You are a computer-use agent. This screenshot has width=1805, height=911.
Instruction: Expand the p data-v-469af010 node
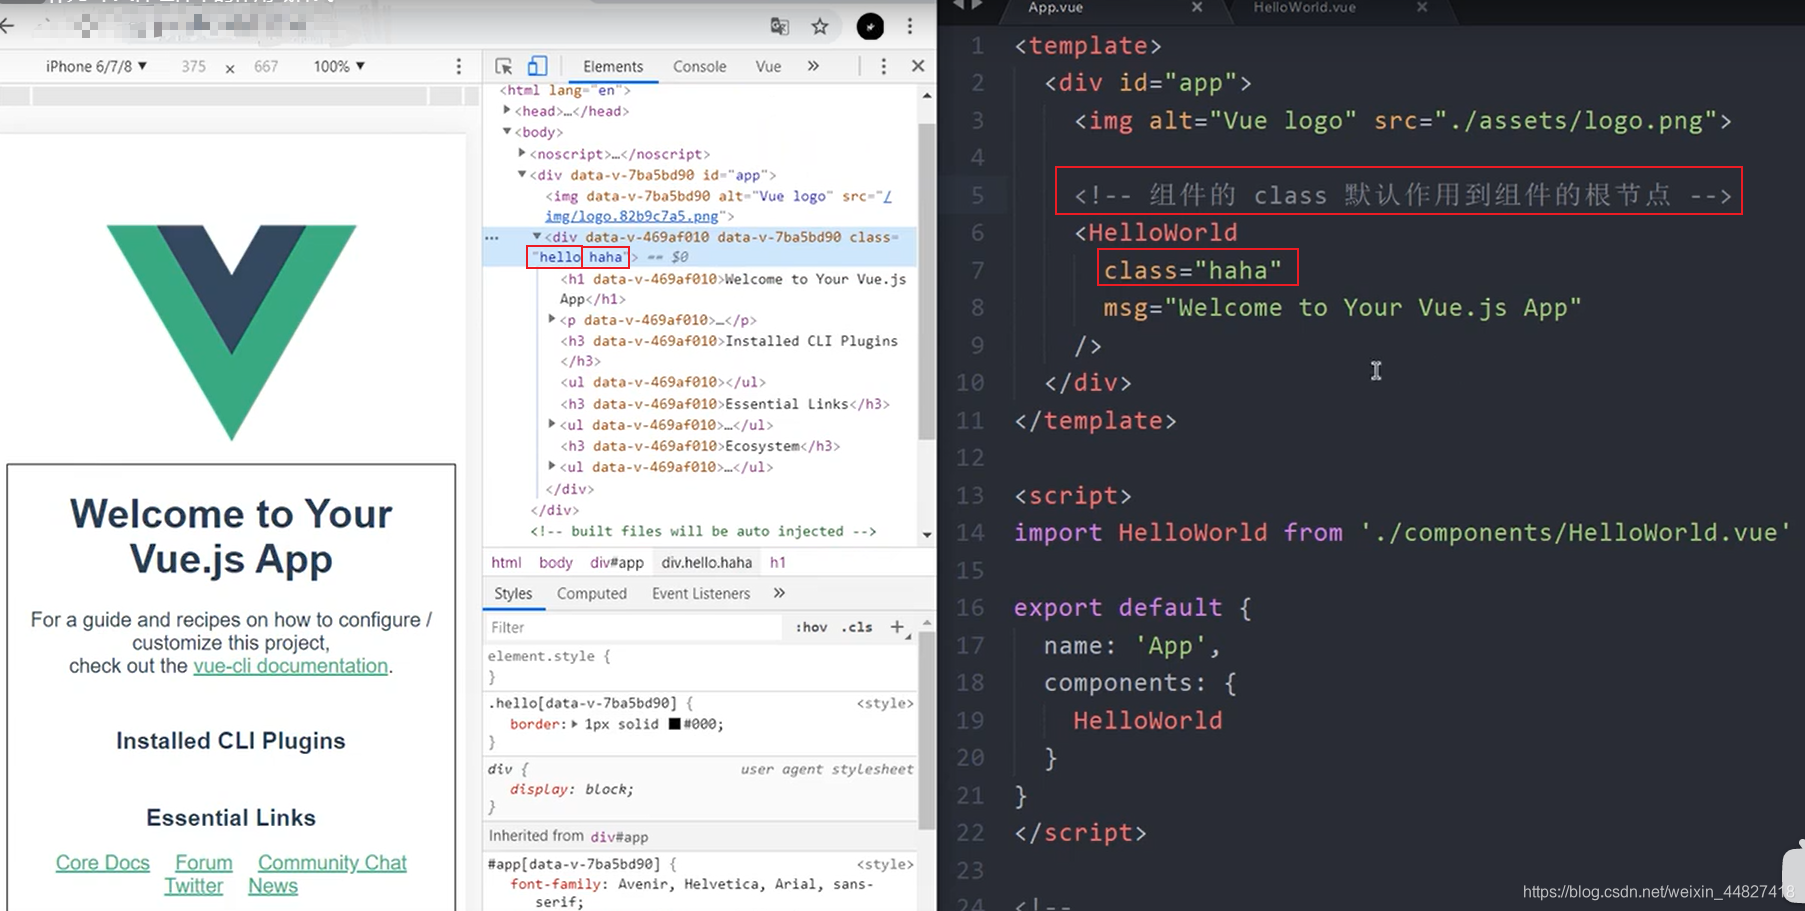click(x=552, y=320)
